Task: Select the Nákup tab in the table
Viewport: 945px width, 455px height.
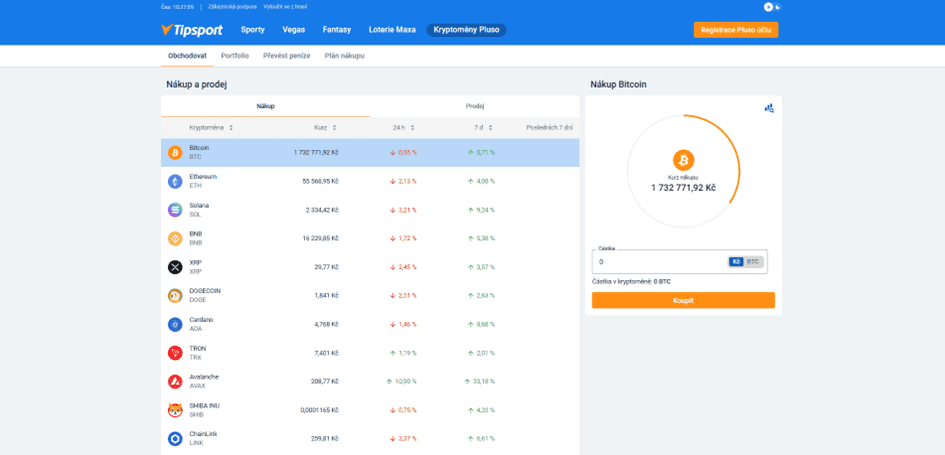Action: pos(266,106)
